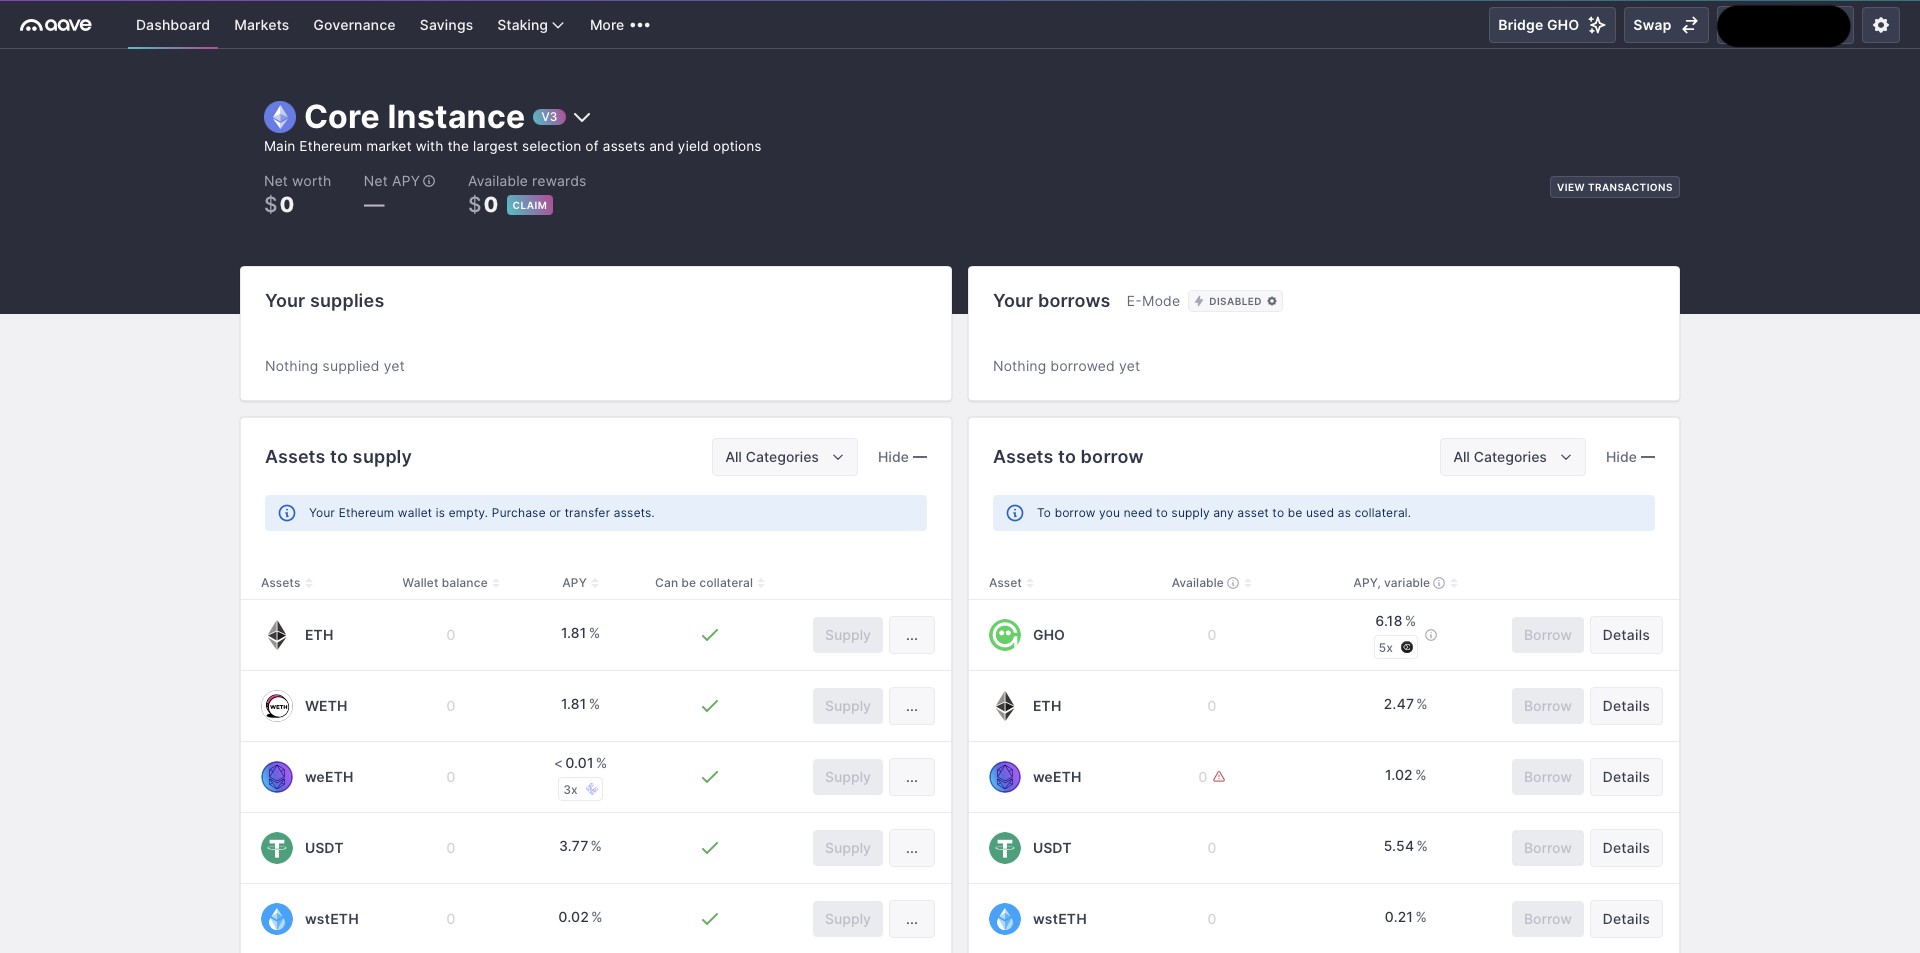Screen dimensions: 1920x953
Task: Click the GHO token icon
Action: 1004,635
